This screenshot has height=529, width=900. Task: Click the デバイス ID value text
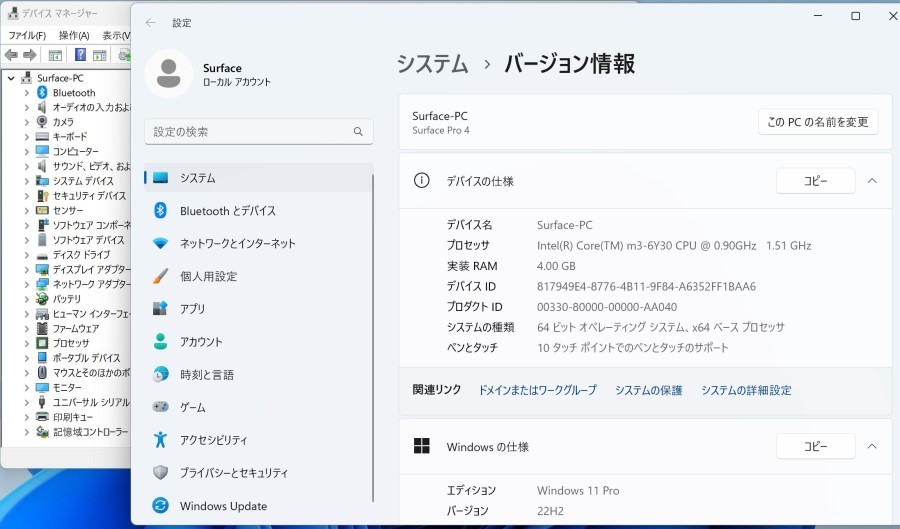646,286
